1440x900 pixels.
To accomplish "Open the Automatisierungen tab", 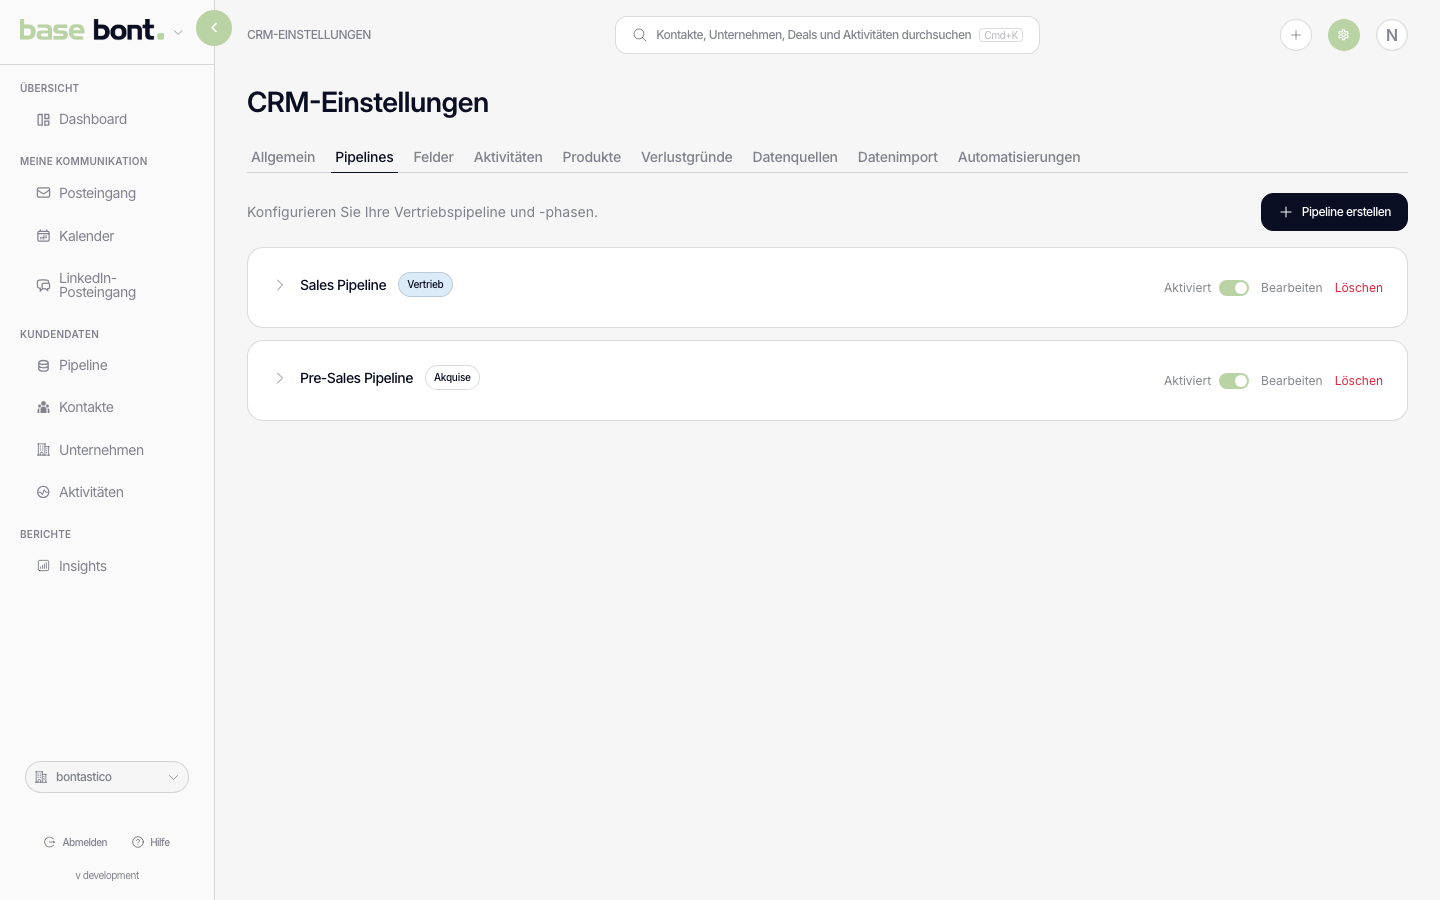I will [x=1019, y=157].
